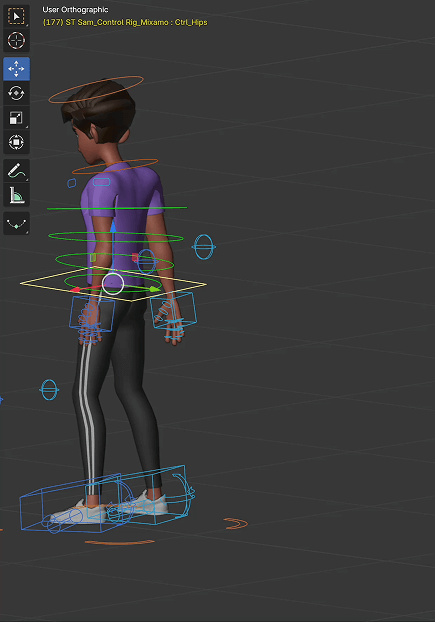
Task: Choose the Move tool in the toolbar
Action: pos(16,69)
